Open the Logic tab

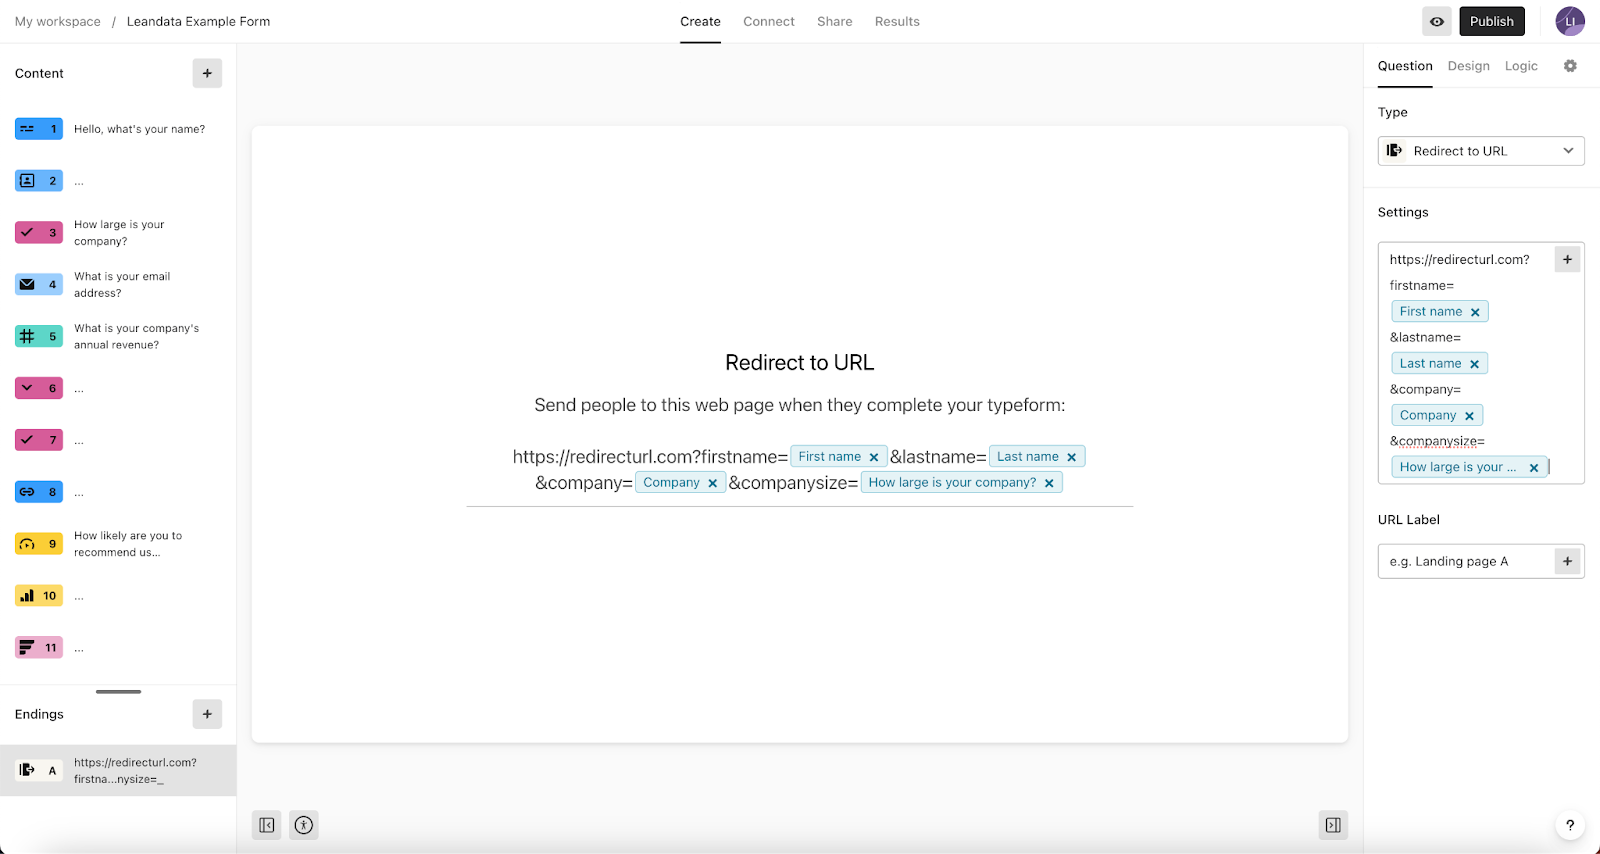1521,66
